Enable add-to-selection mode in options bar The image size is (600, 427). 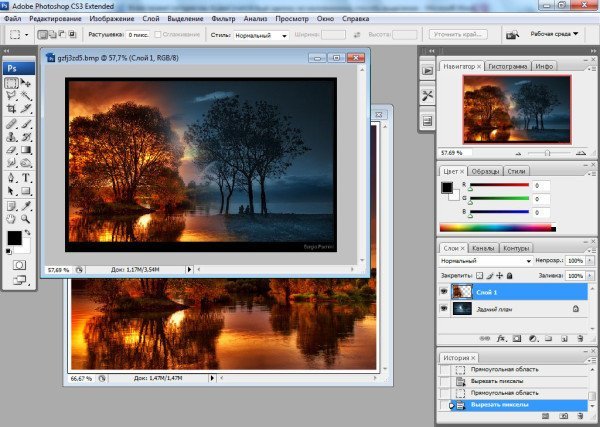[x=53, y=34]
